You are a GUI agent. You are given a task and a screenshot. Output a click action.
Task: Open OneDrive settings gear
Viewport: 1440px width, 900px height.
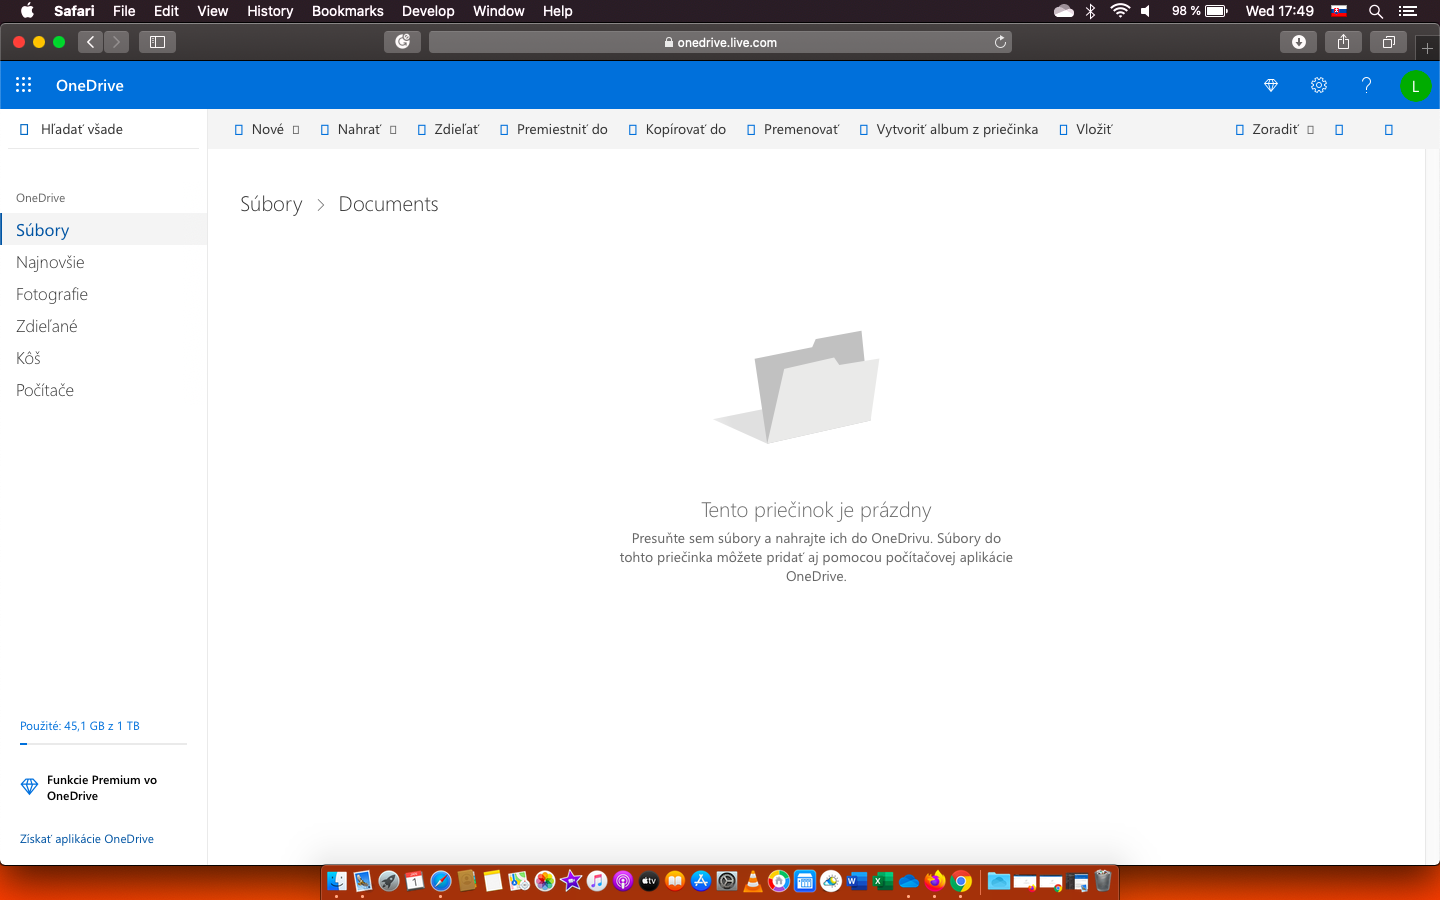(1319, 85)
